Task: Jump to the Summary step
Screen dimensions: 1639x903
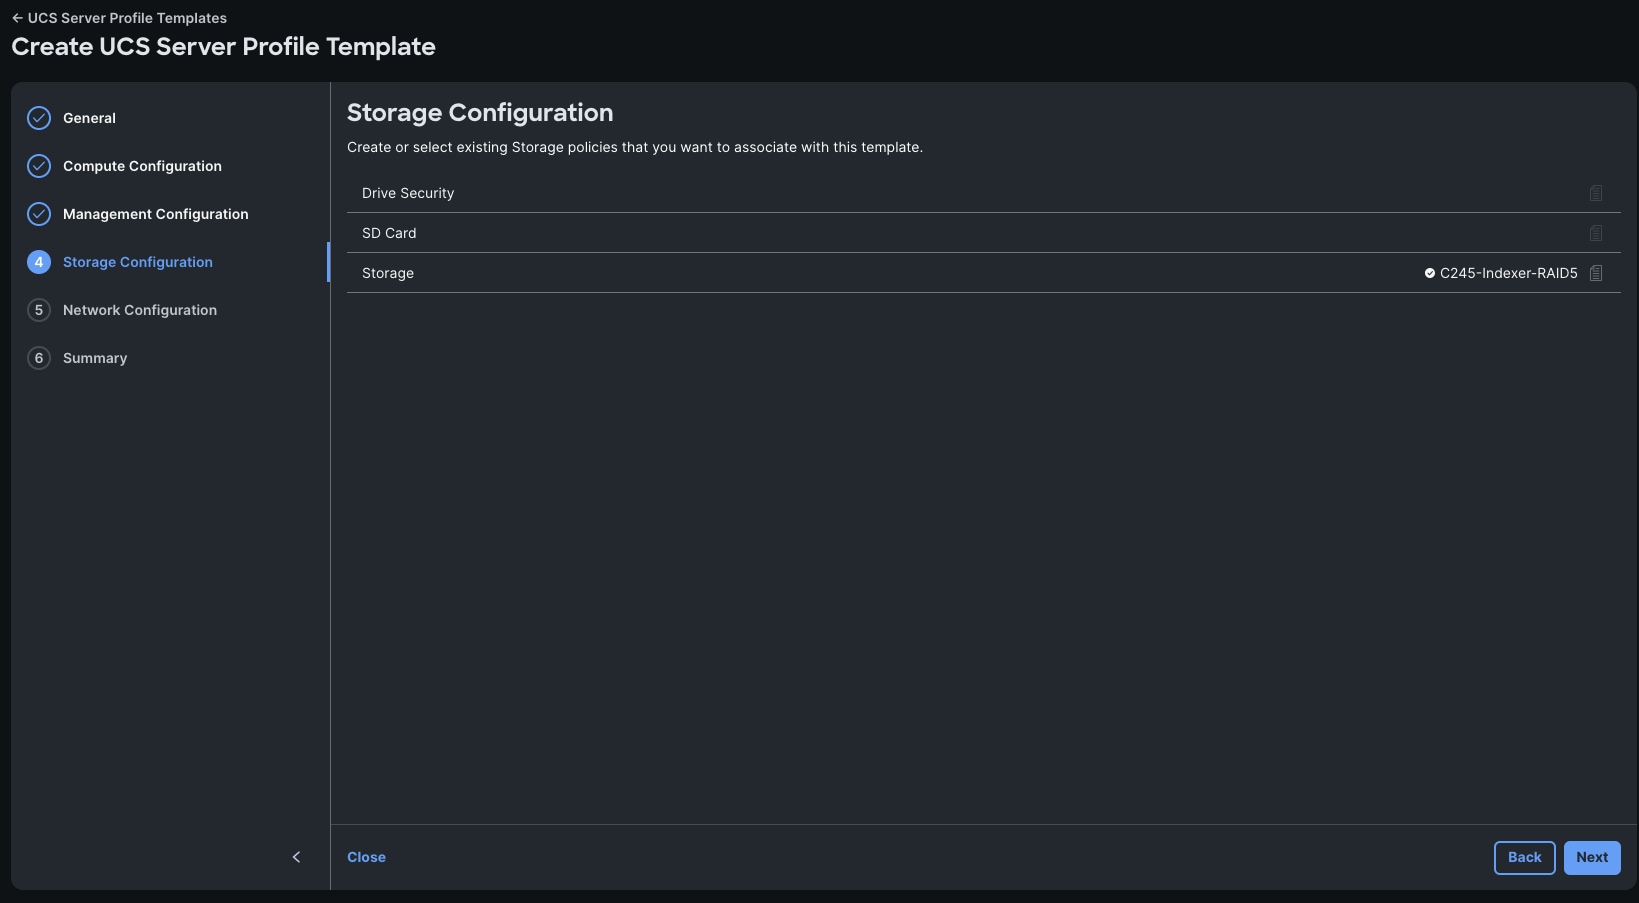Action: tap(94, 357)
